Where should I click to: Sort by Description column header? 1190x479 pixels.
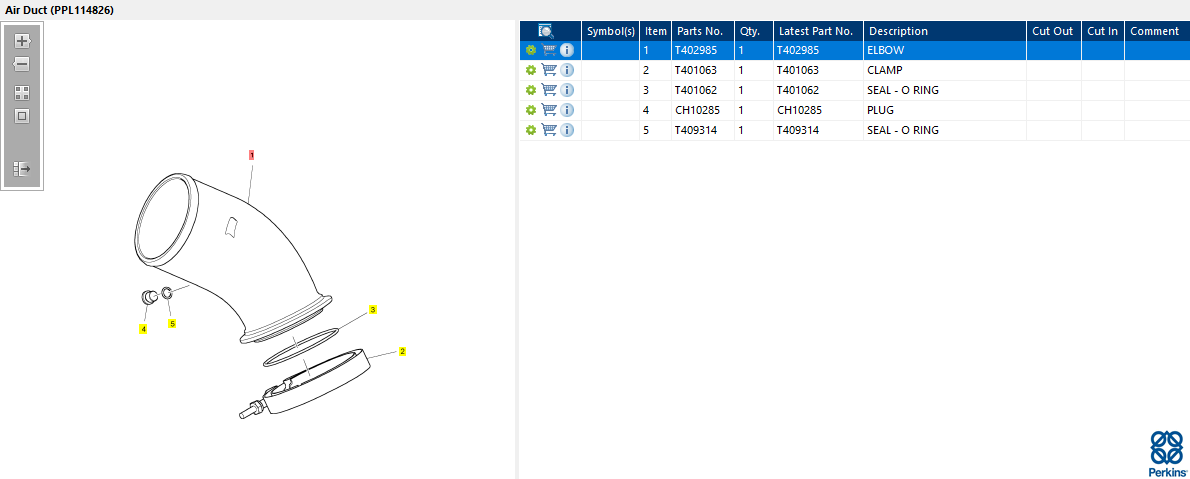coord(945,31)
